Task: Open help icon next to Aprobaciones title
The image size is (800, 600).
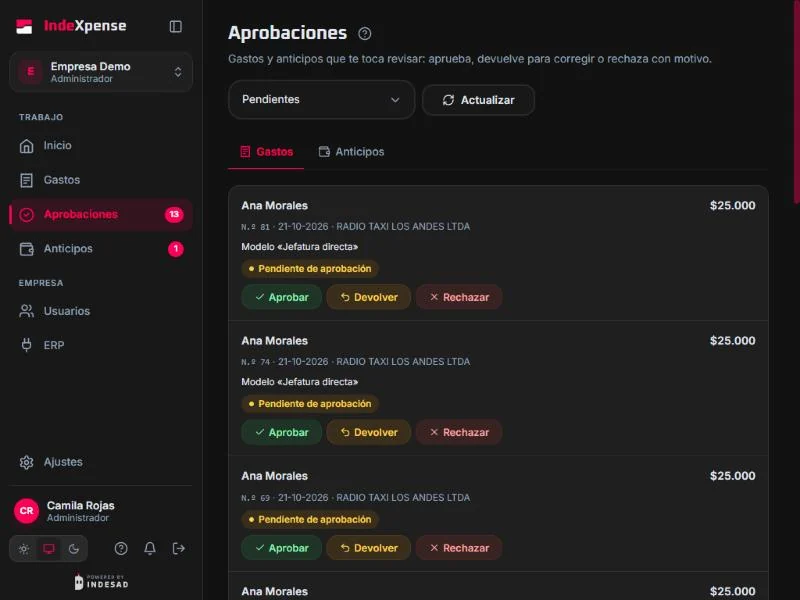Action: coord(364,34)
